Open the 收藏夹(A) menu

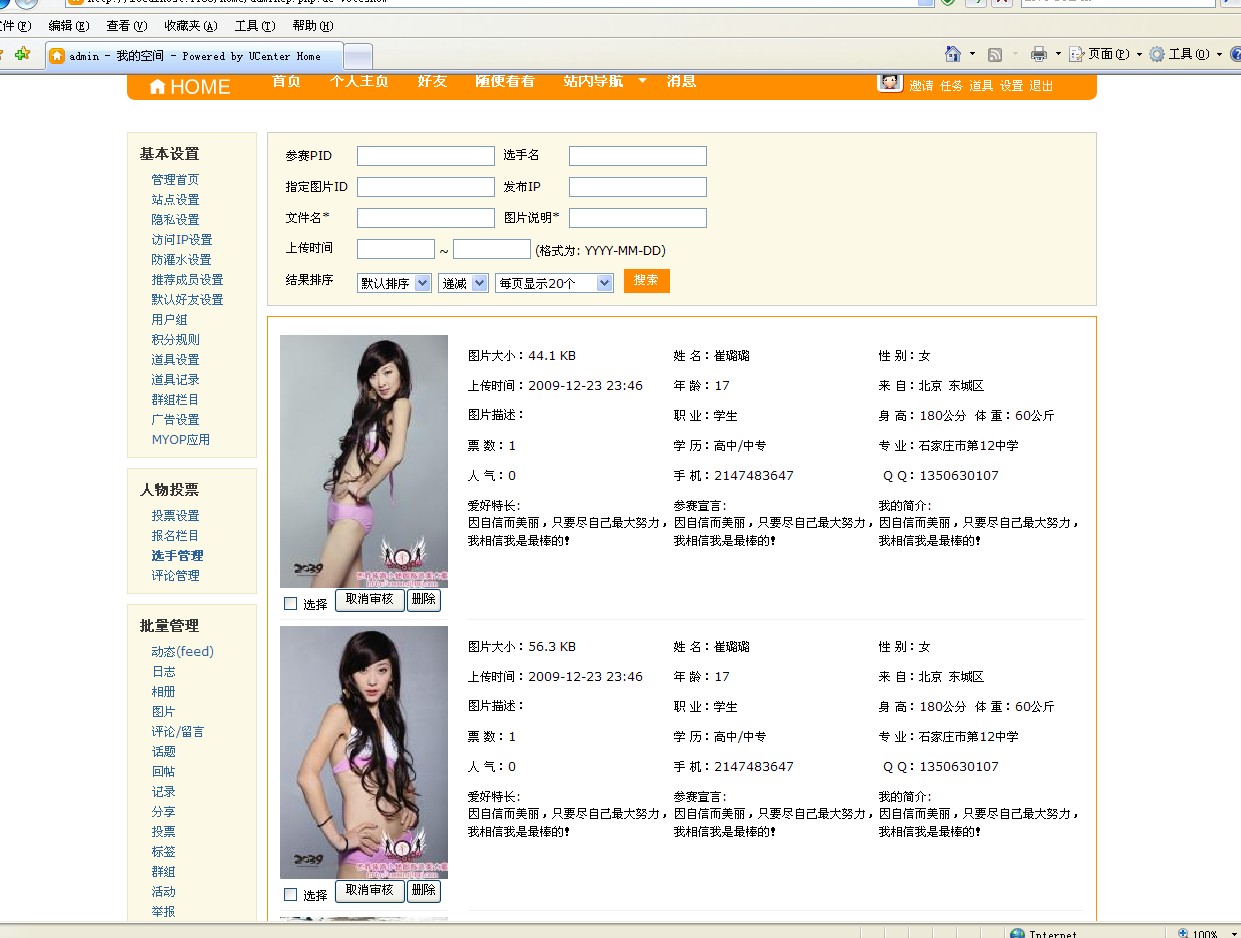pos(192,25)
